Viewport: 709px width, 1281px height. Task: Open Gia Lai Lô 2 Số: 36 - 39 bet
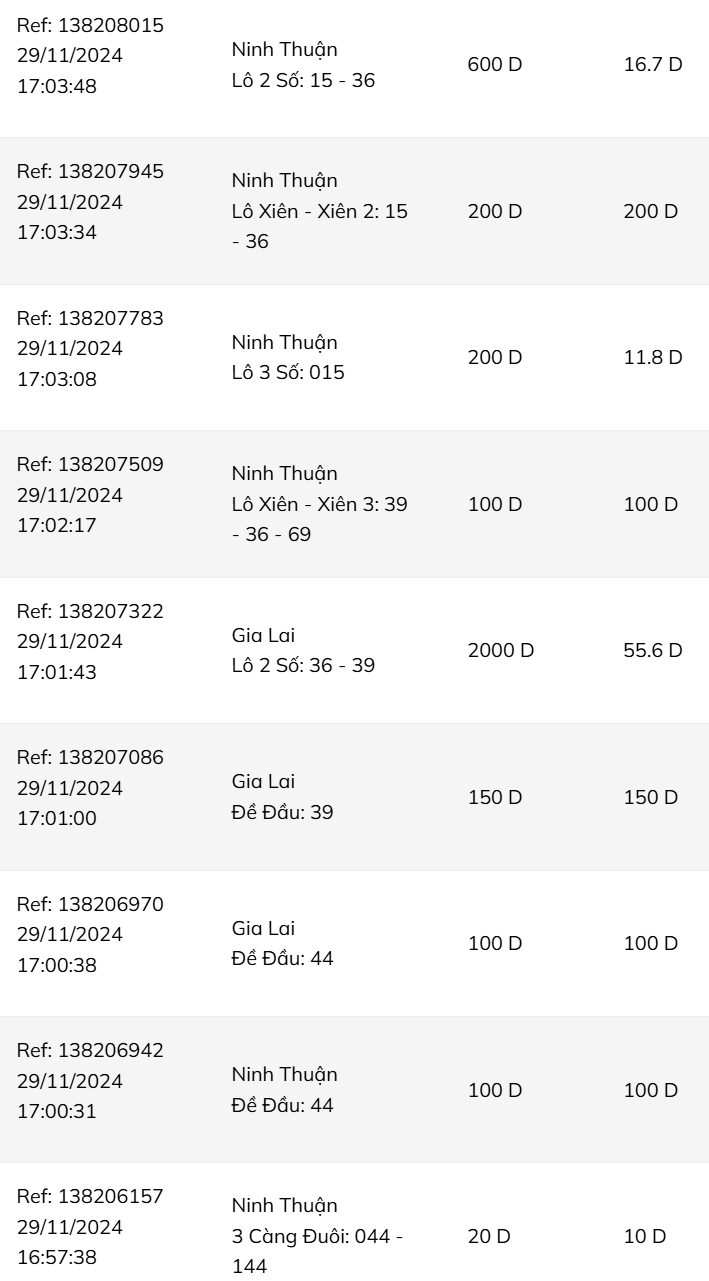(303, 650)
